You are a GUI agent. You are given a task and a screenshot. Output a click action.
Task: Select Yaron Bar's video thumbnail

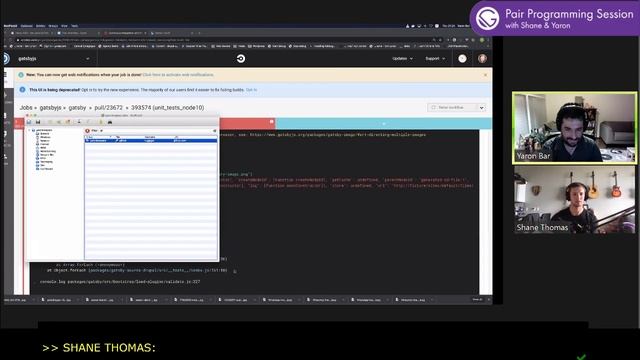click(x=574, y=128)
